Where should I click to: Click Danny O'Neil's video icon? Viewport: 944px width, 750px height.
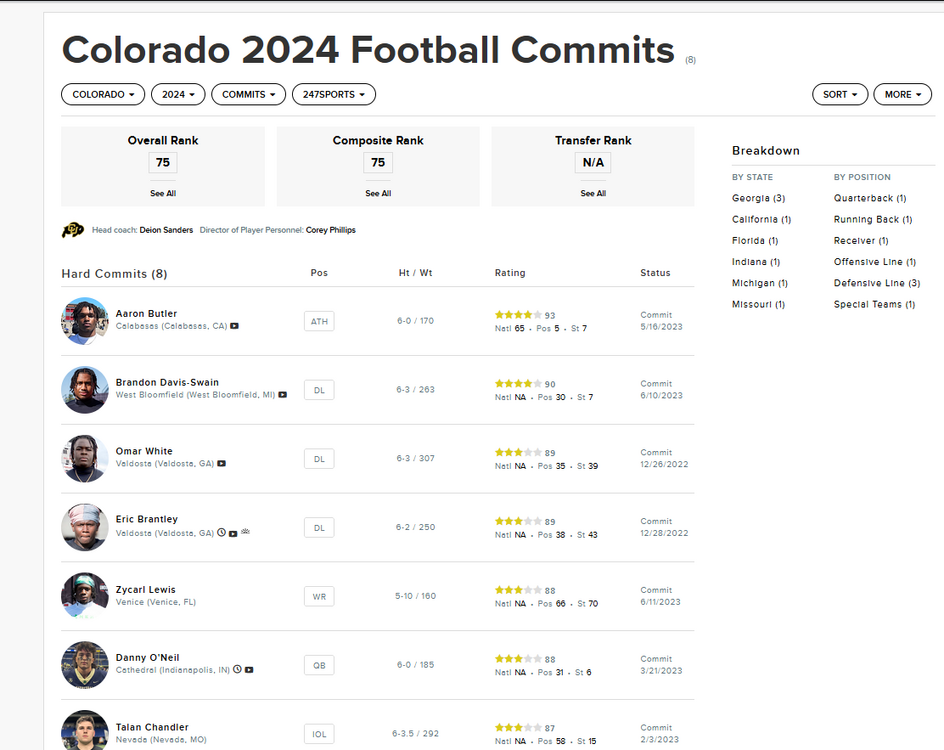(249, 670)
